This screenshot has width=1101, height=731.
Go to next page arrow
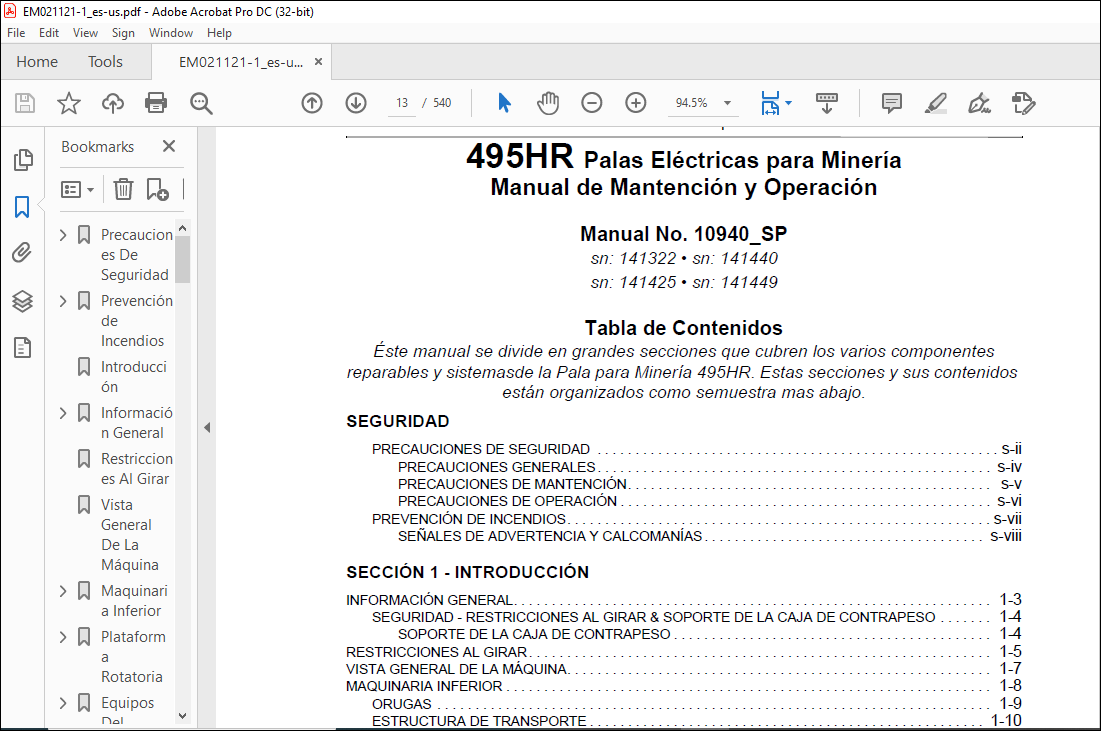click(x=356, y=103)
